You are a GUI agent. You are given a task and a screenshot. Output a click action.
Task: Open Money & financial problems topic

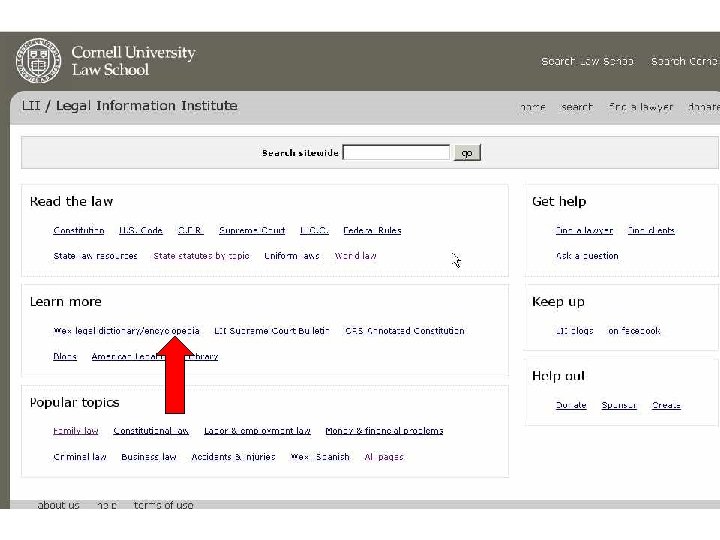[x=384, y=431]
